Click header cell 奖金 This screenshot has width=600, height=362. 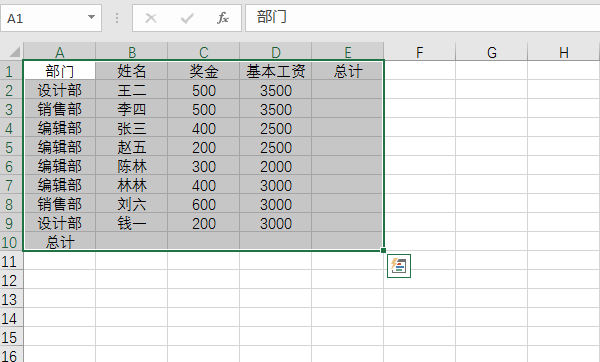(x=203, y=70)
